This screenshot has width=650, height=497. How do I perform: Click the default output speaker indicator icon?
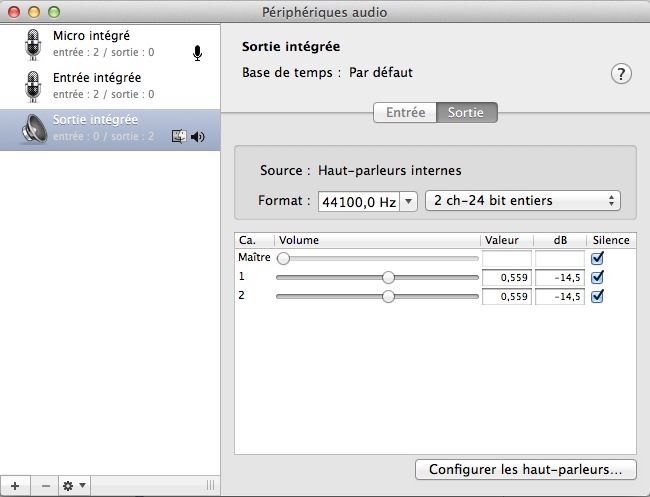click(x=198, y=137)
